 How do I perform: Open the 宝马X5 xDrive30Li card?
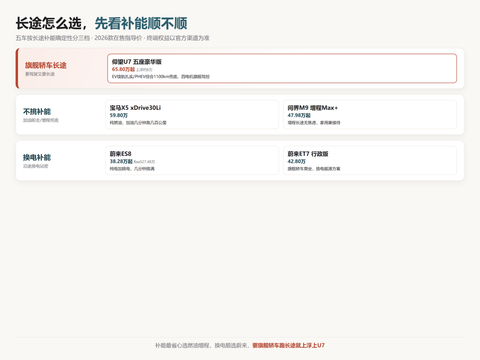click(x=192, y=114)
